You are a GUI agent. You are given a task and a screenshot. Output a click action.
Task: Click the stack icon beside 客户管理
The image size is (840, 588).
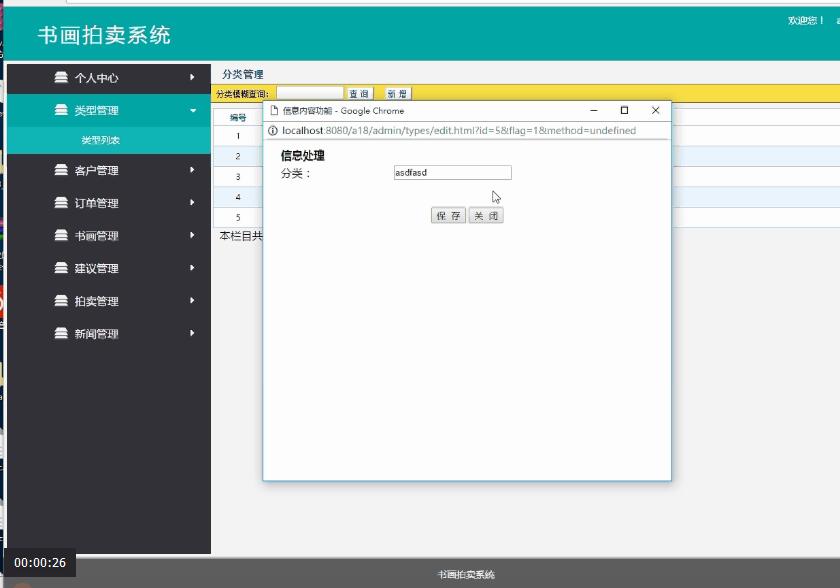pyautogui.click(x=61, y=170)
